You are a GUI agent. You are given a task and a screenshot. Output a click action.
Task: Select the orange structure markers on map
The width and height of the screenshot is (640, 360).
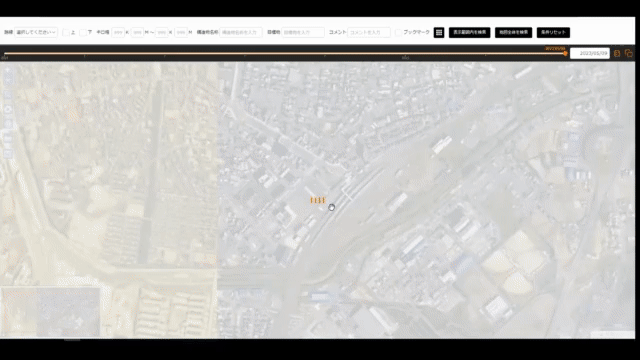[318, 200]
